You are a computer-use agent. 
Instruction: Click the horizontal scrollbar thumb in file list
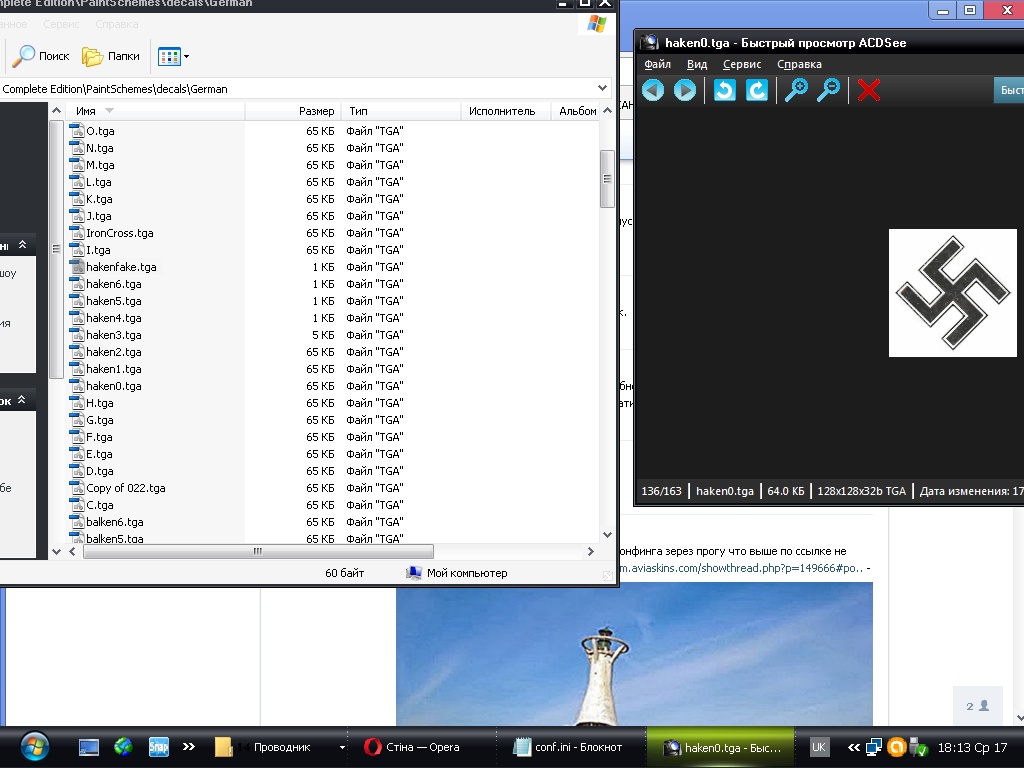click(x=258, y=551)
